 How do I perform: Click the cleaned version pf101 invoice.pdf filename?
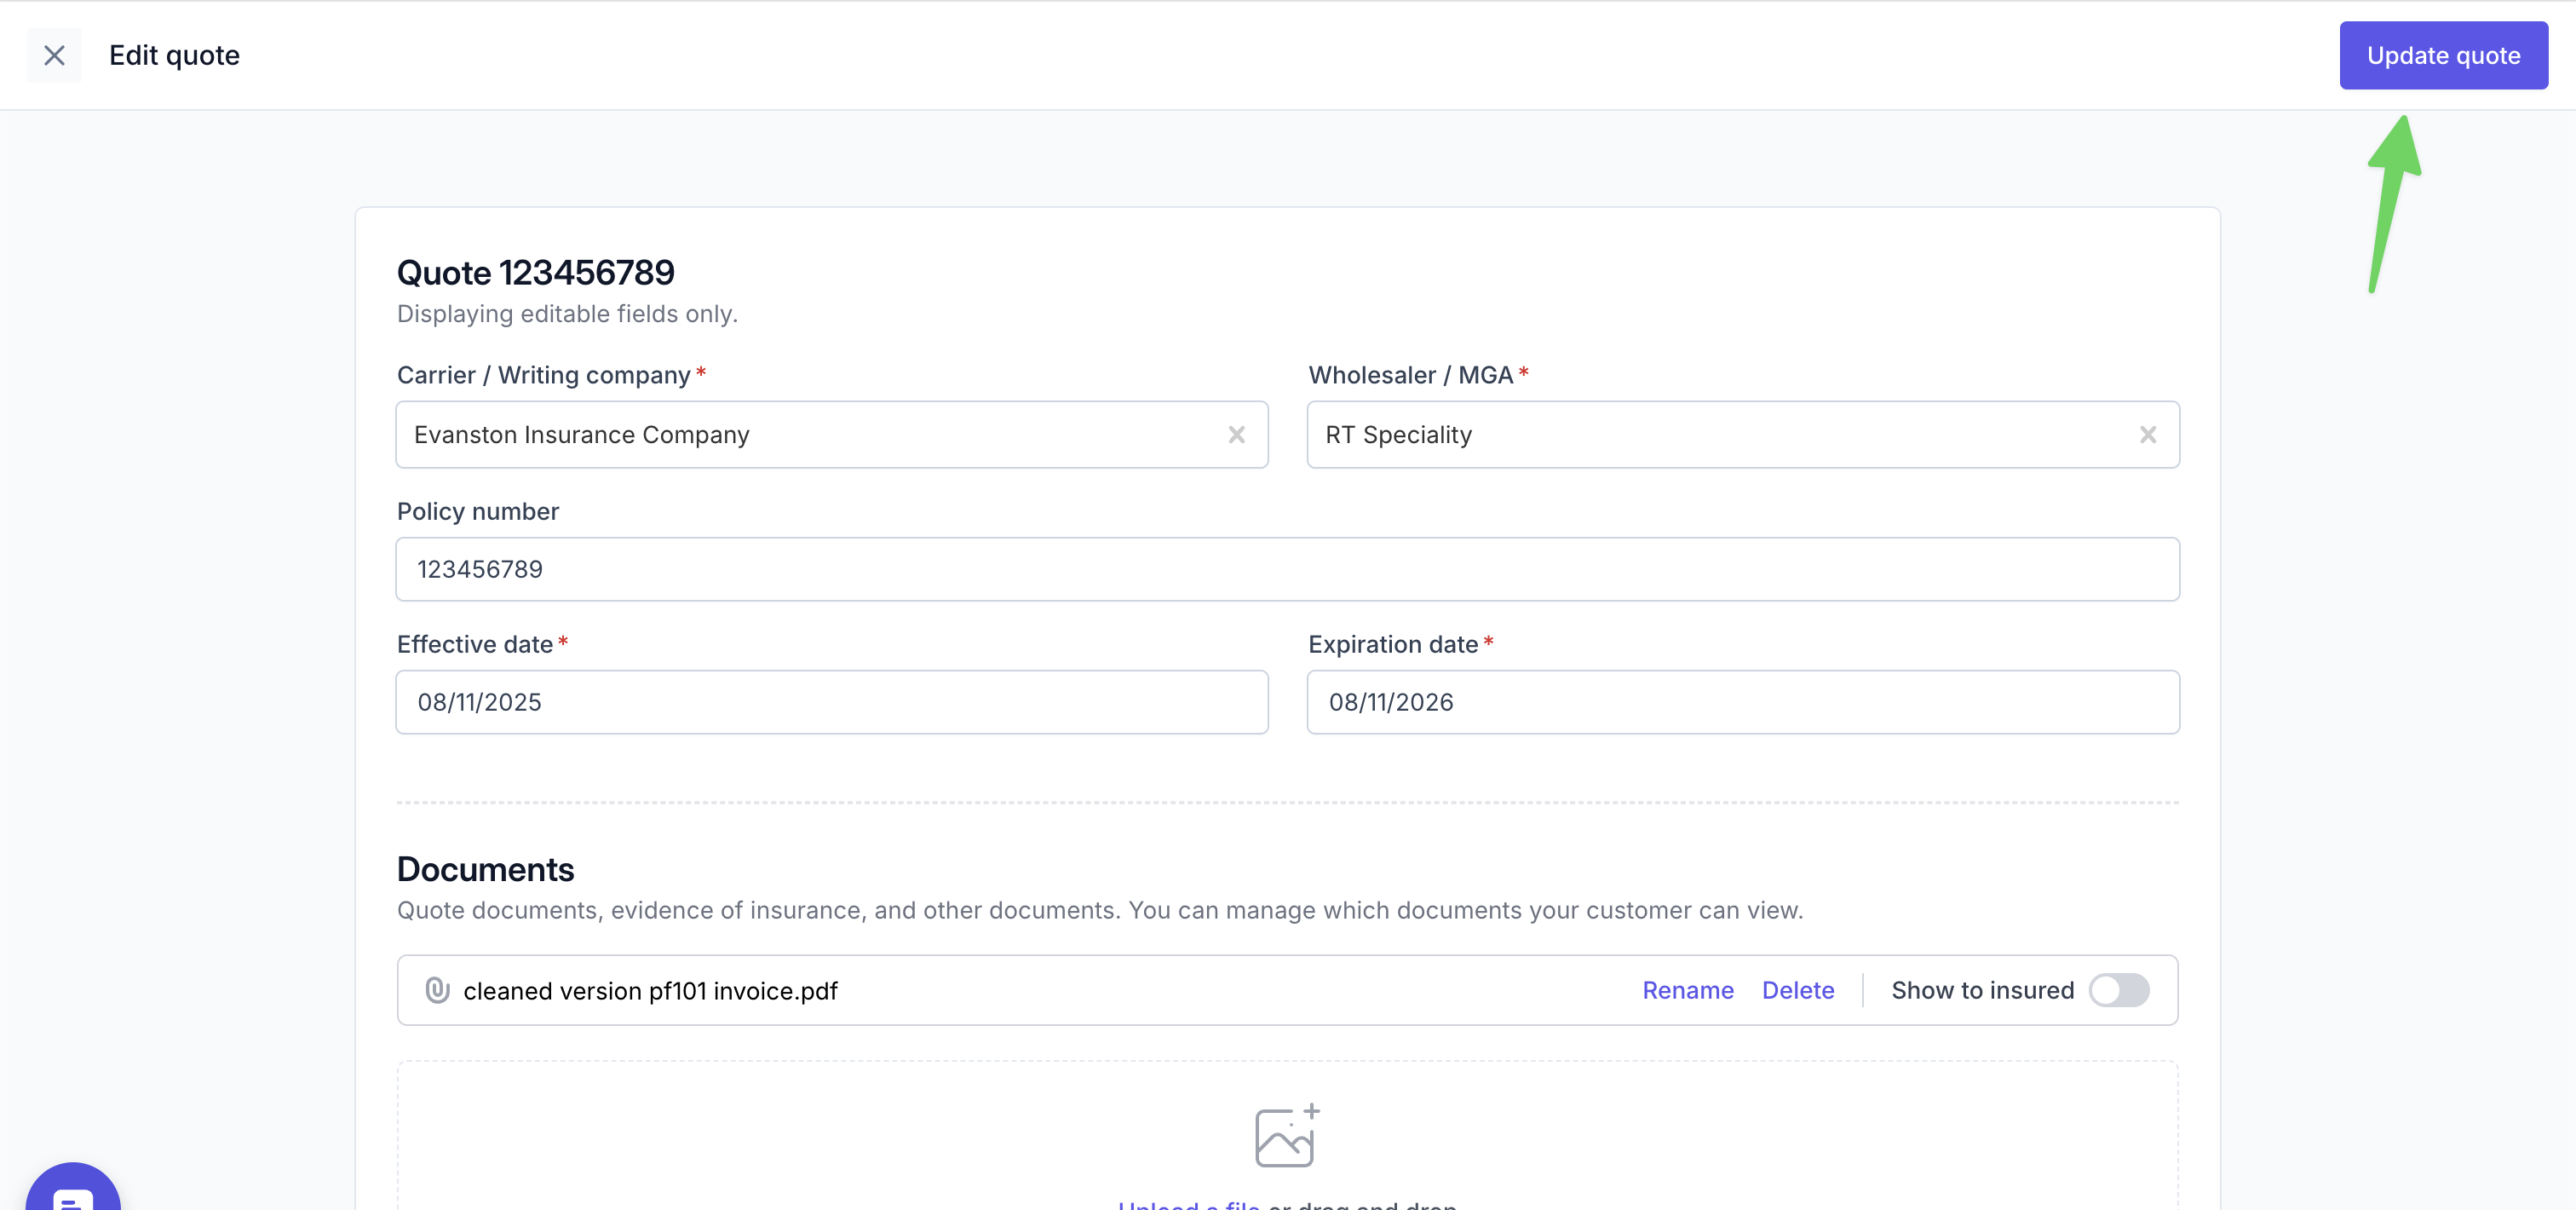coord(650,991)
